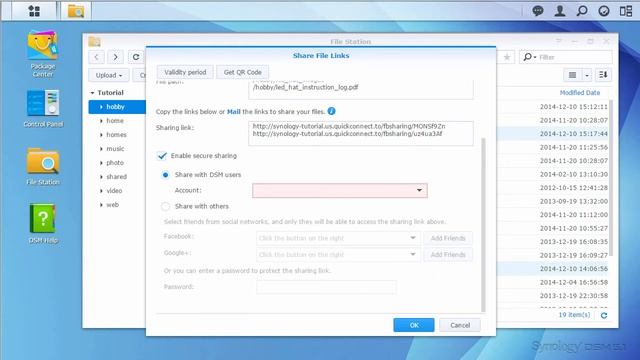Screen dimensions: 640x360
Task: Cancel the Share File Links dialog
Action: click(460, 325)
